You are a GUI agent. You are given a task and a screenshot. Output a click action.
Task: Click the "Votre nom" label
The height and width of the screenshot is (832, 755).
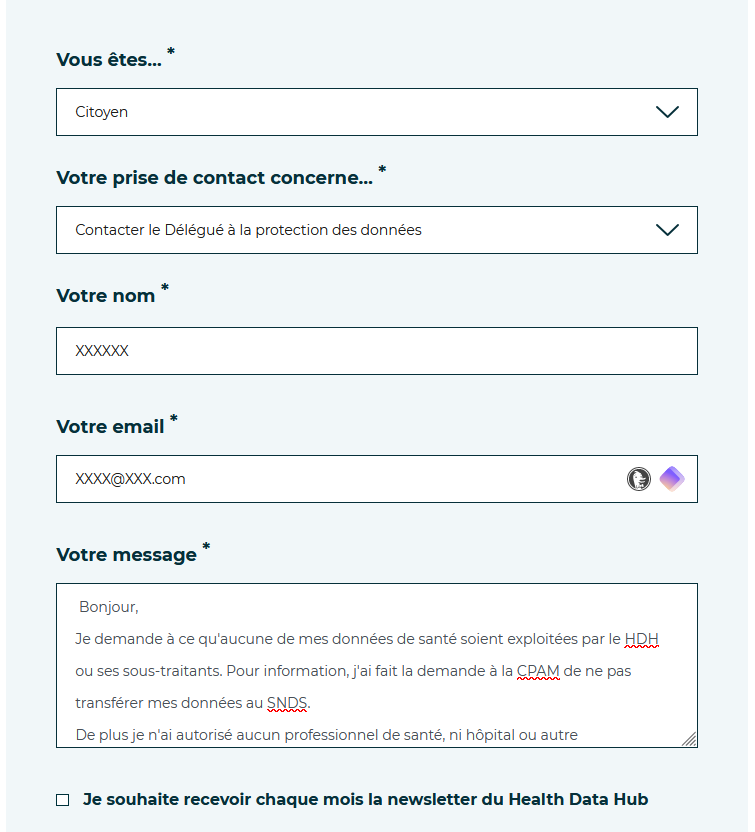tap(106, 296)
